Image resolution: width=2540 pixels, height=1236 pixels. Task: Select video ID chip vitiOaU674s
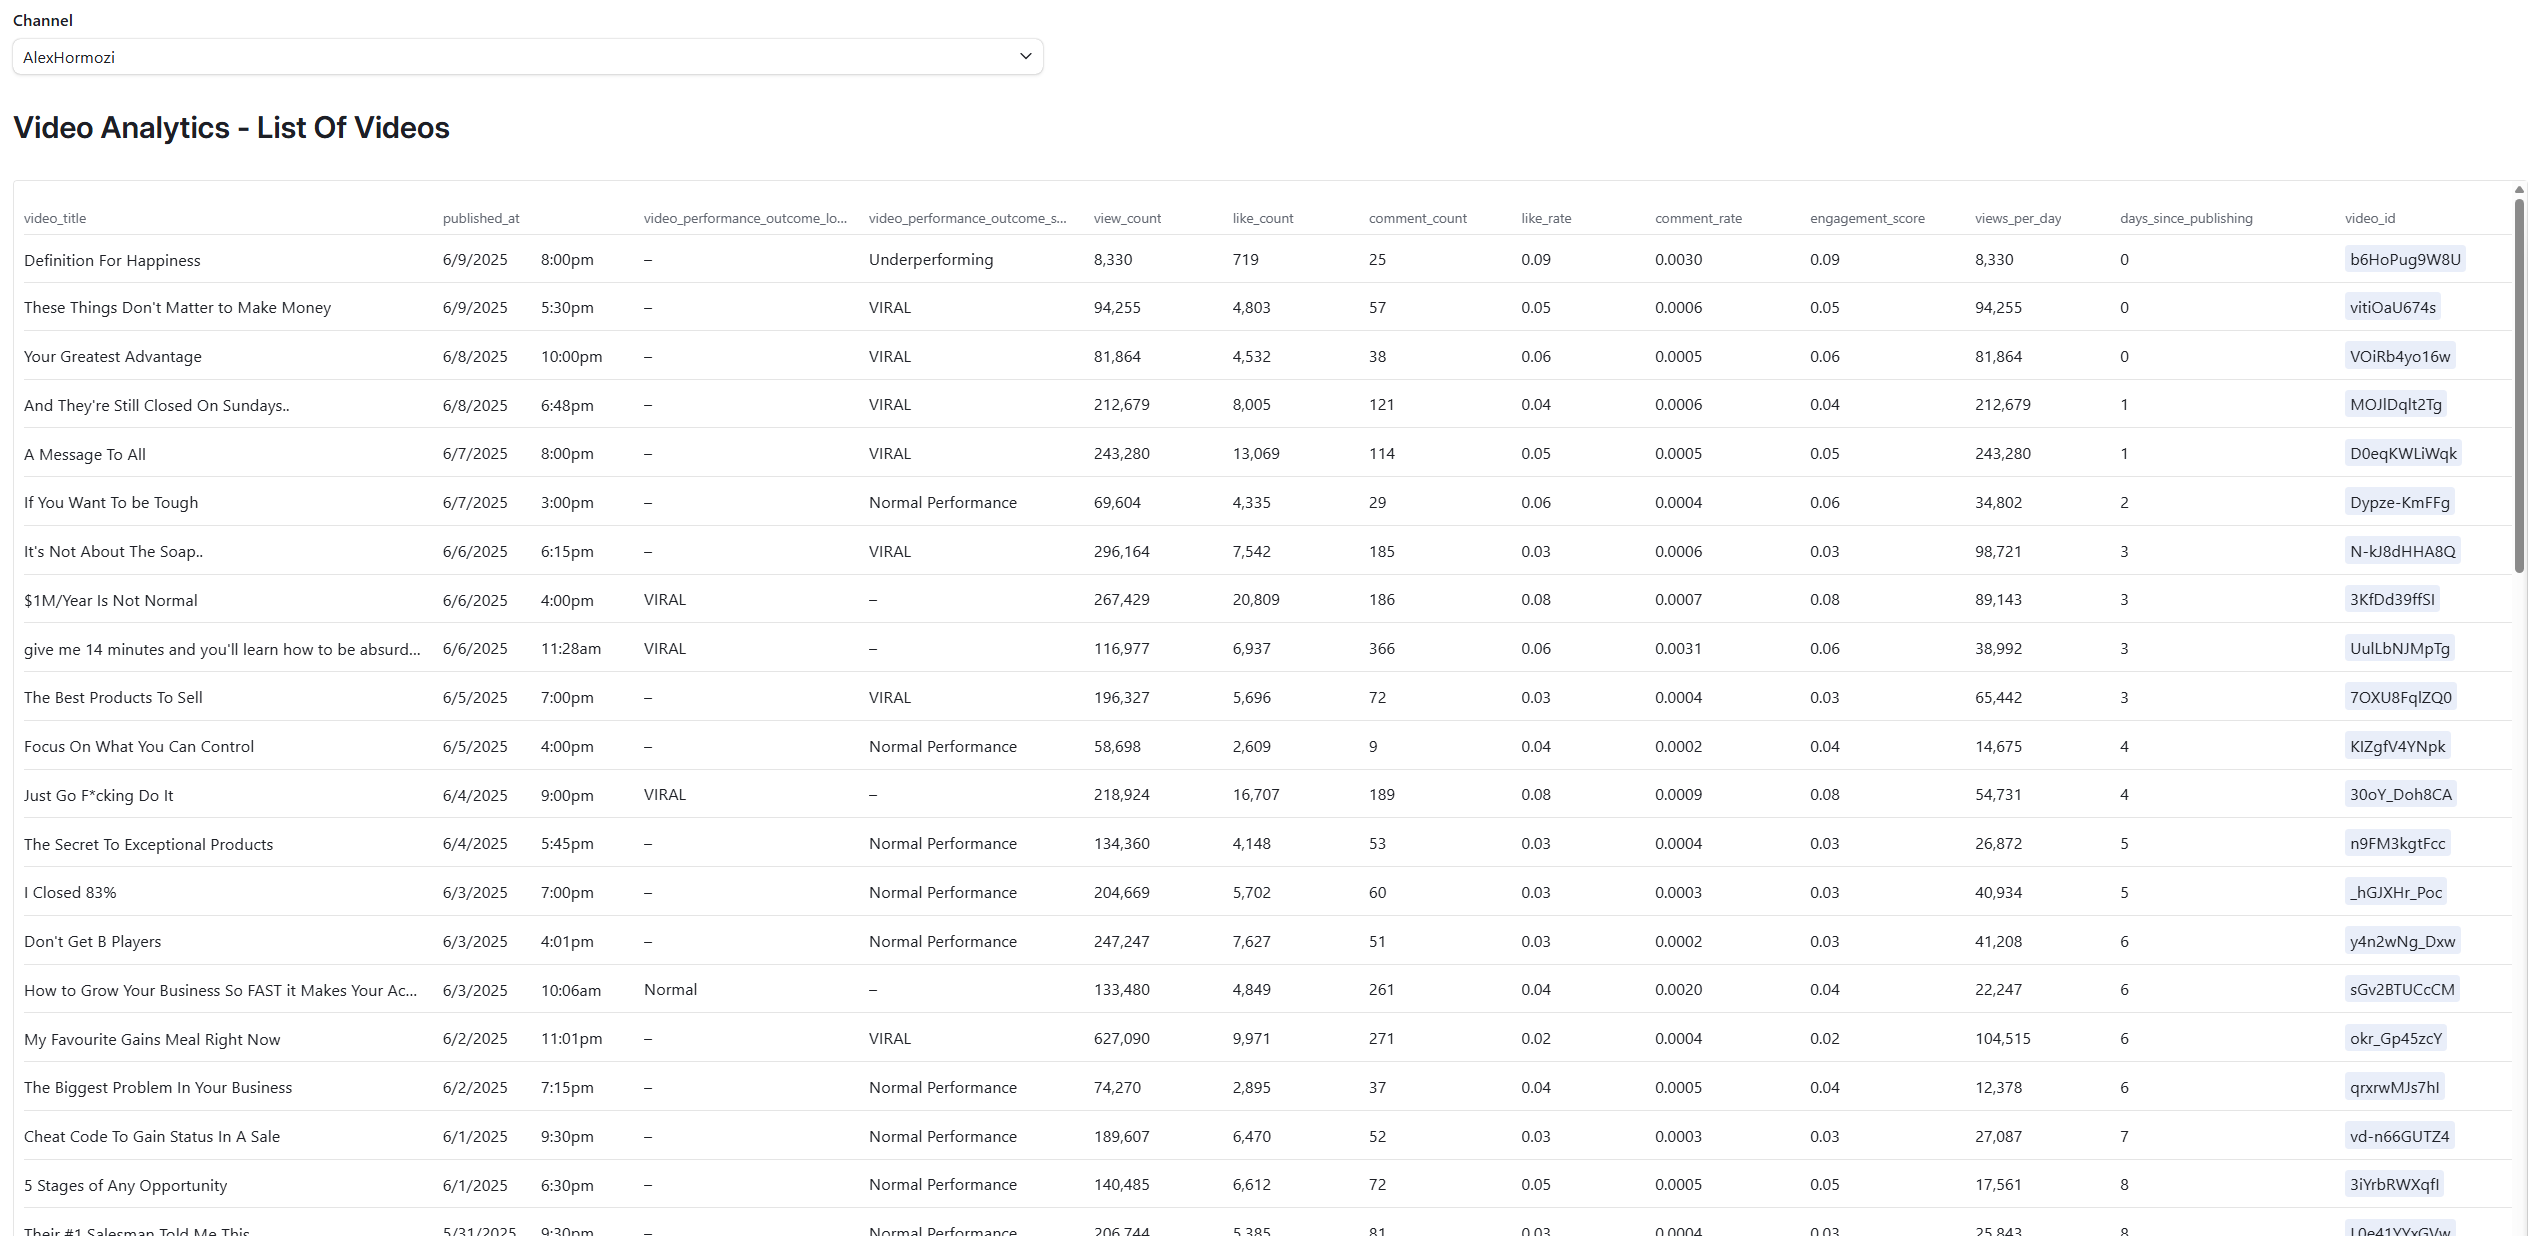pyautogui.click(x=2392, y=307)
